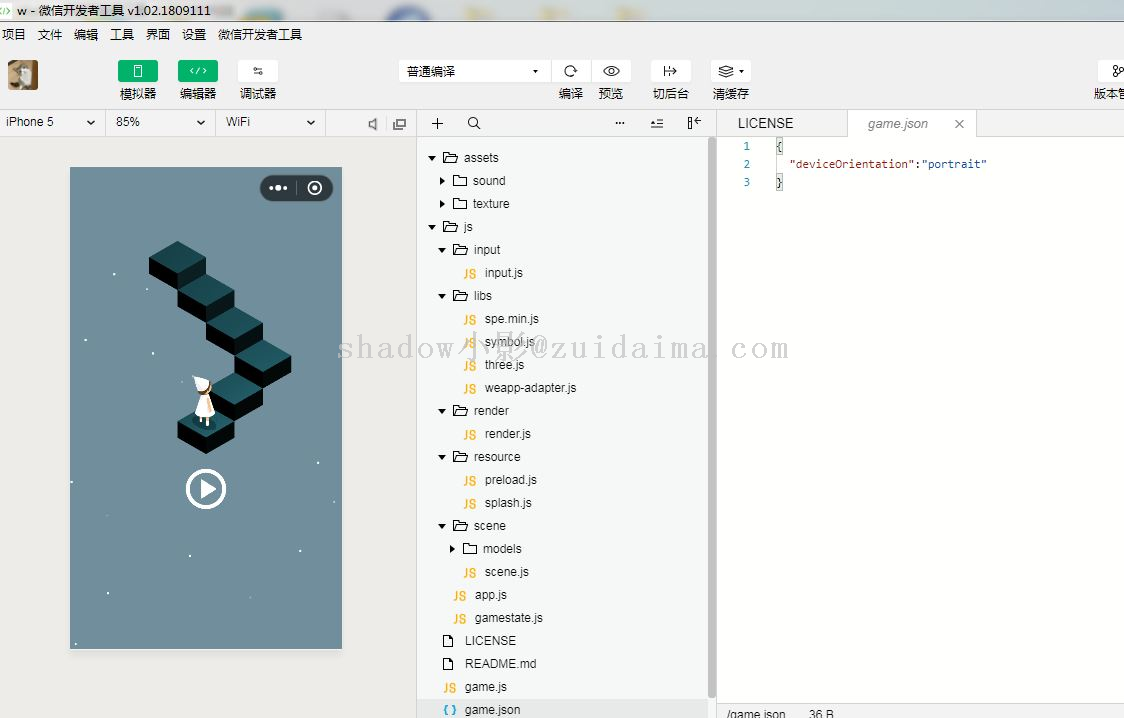Open the 工具 menu
This screenshot has height=718, width=1124.
click(122, 34)
